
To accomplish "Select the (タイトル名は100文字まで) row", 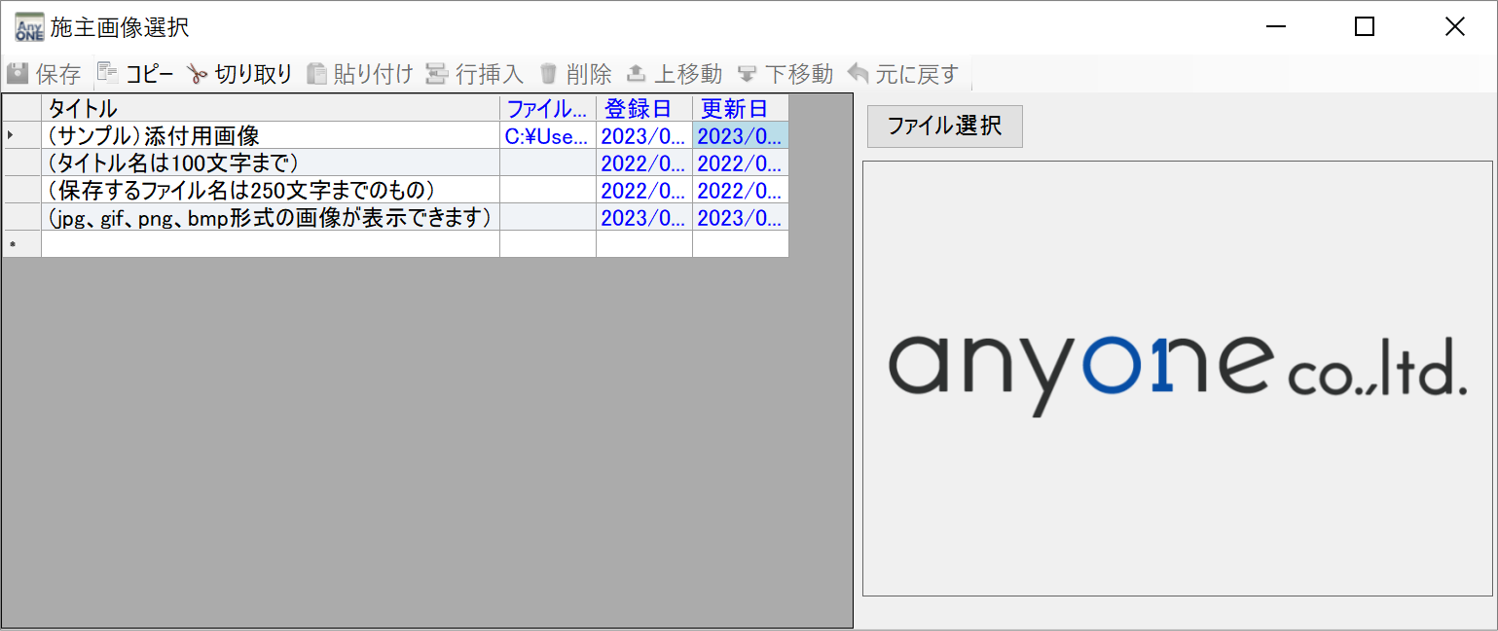I will pos(270,163).
